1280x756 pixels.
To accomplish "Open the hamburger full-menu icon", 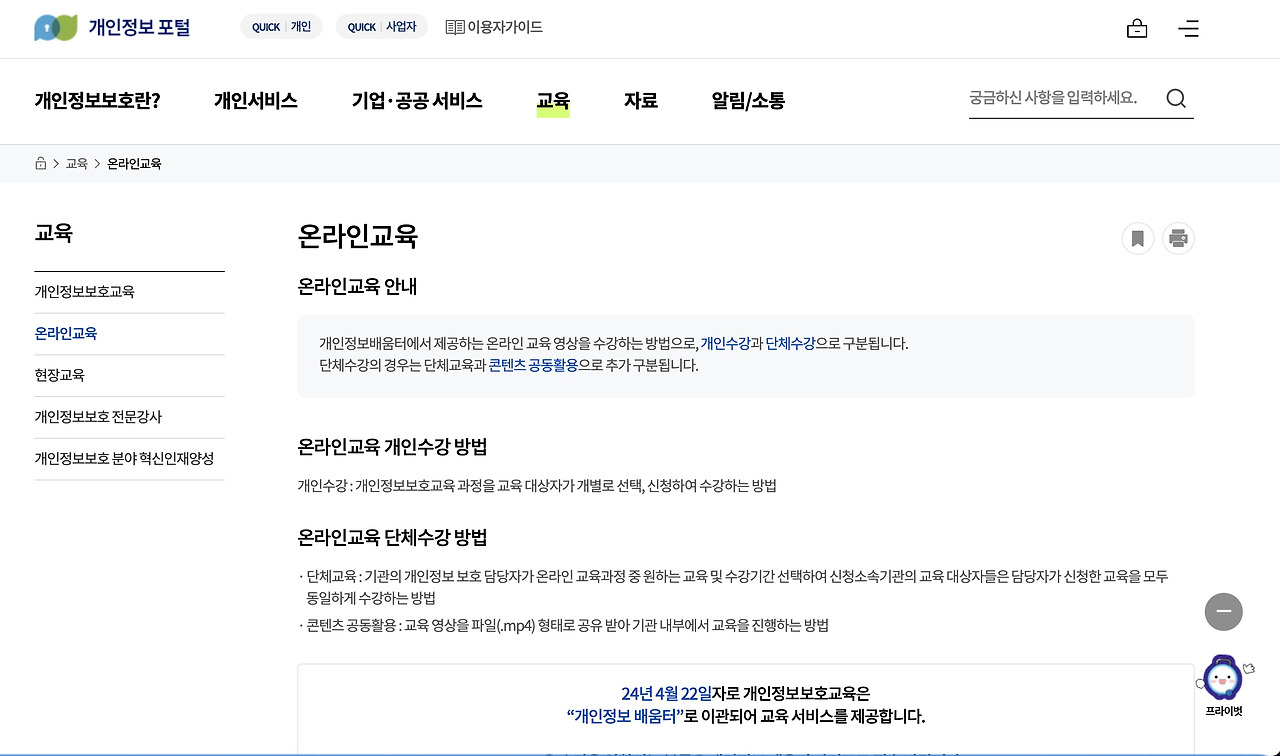I will click(x=1188, y=29).
